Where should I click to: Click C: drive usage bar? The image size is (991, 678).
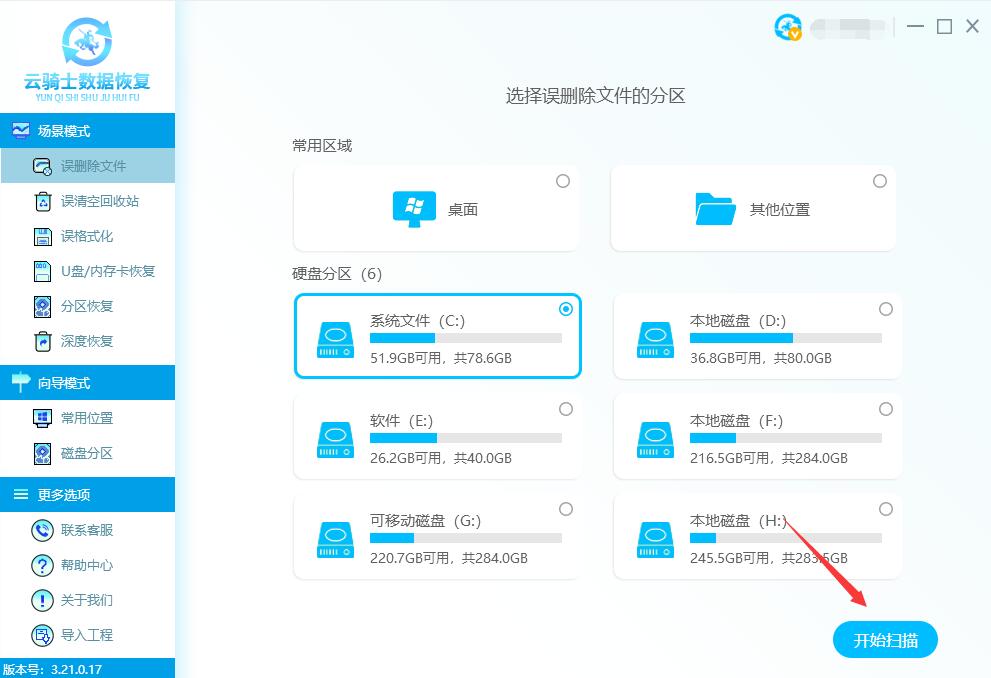[466, 338]
